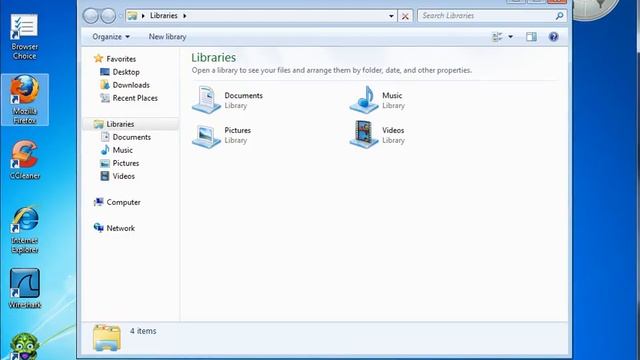Open the view options dropdown arrow
The width and height of the screenshot is (640, 360).
click(510, 37)
